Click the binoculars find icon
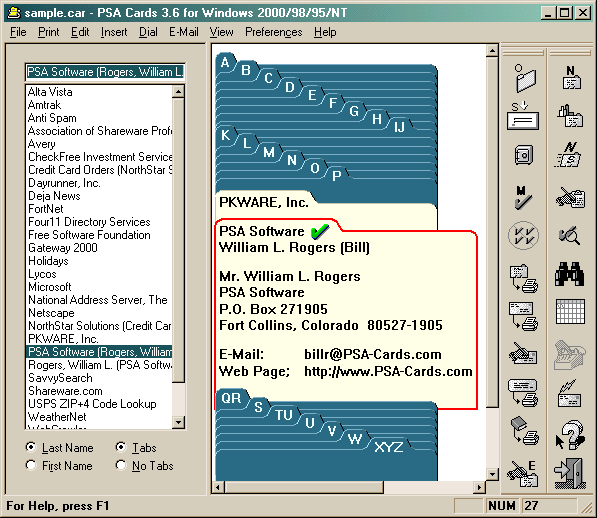Image resolution: width=597 pixels, height=518 pixels. point(570,274)
